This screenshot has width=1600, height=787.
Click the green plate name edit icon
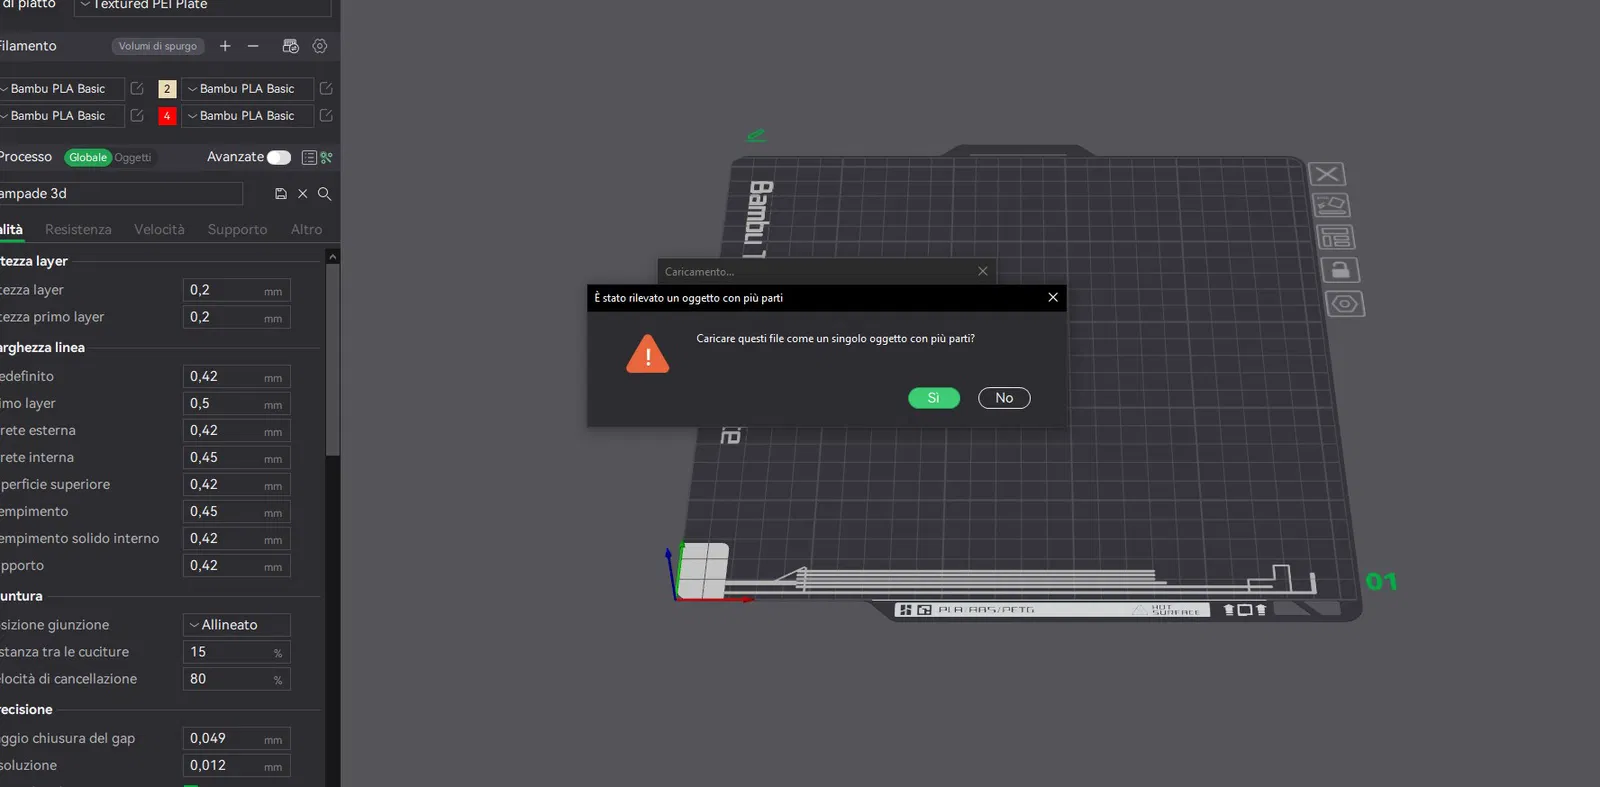click(756, 135)
